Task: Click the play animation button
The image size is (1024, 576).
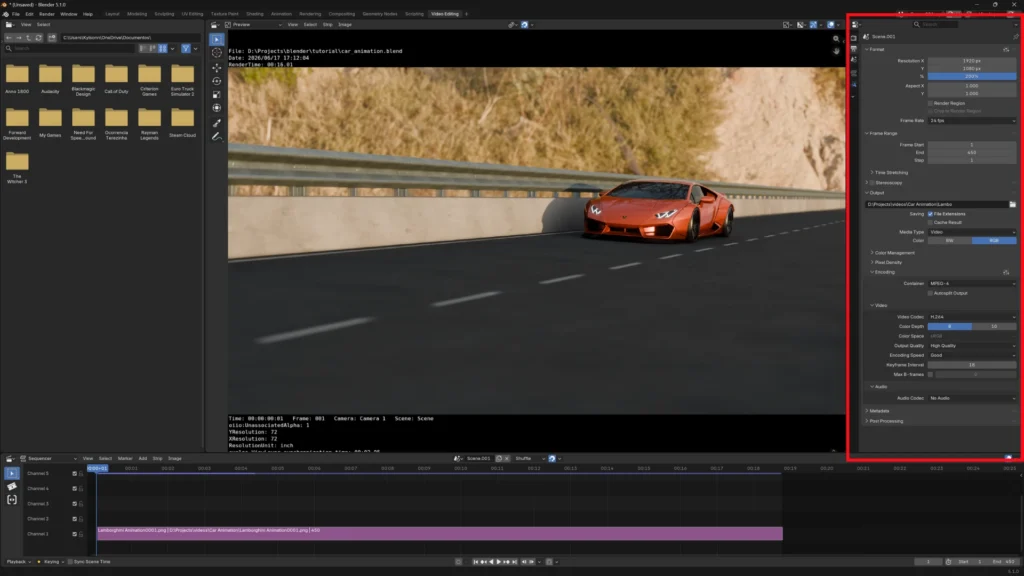Action: [x=499, y=562]
